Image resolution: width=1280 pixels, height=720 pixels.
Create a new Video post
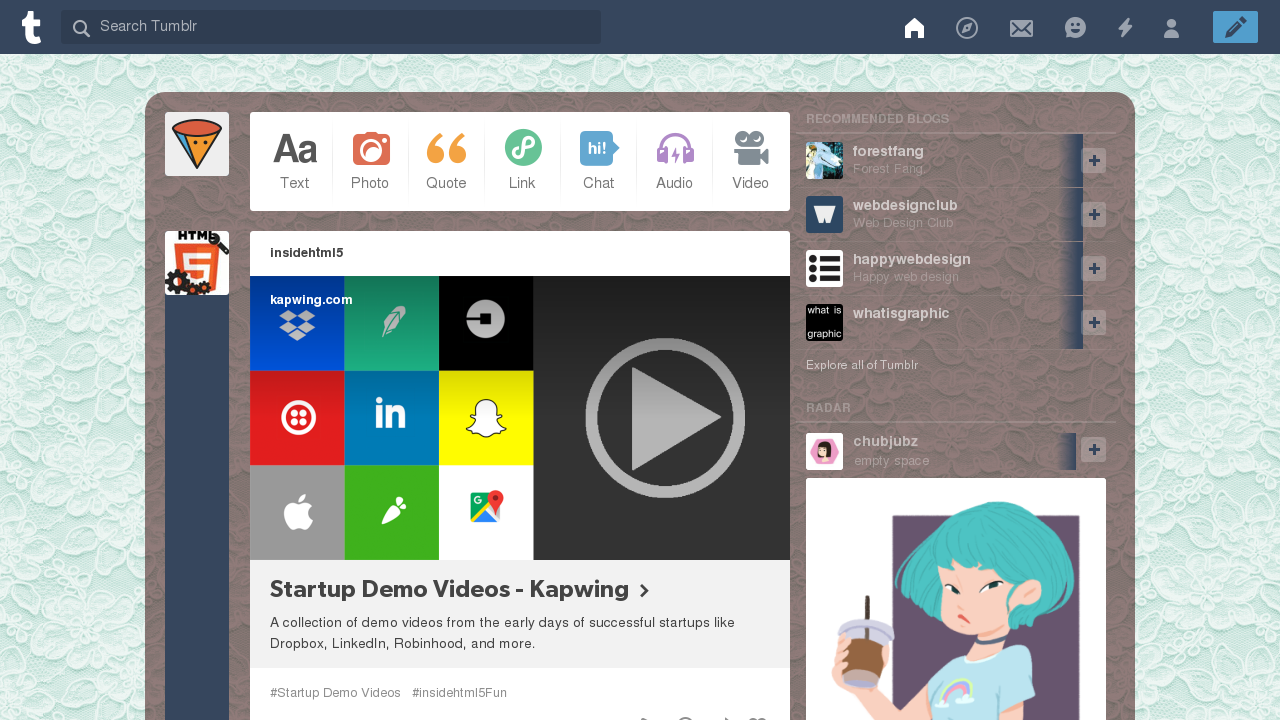[750, 161]
